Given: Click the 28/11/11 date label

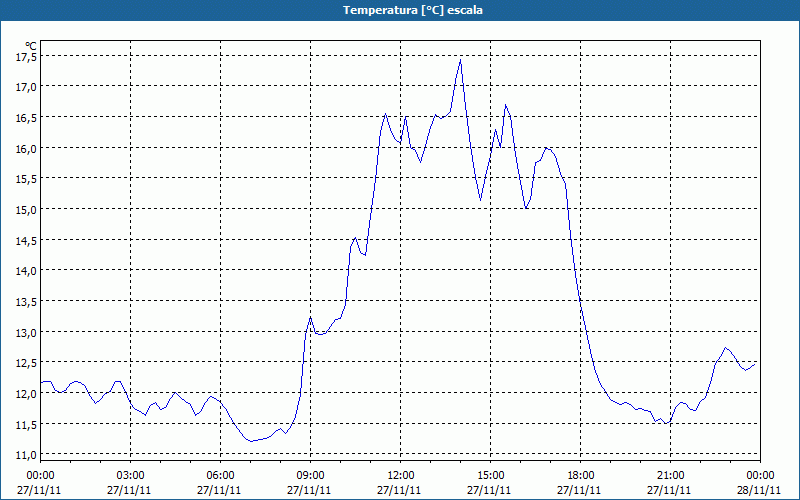Looking at the screenshot, I should tap(759, 490).
